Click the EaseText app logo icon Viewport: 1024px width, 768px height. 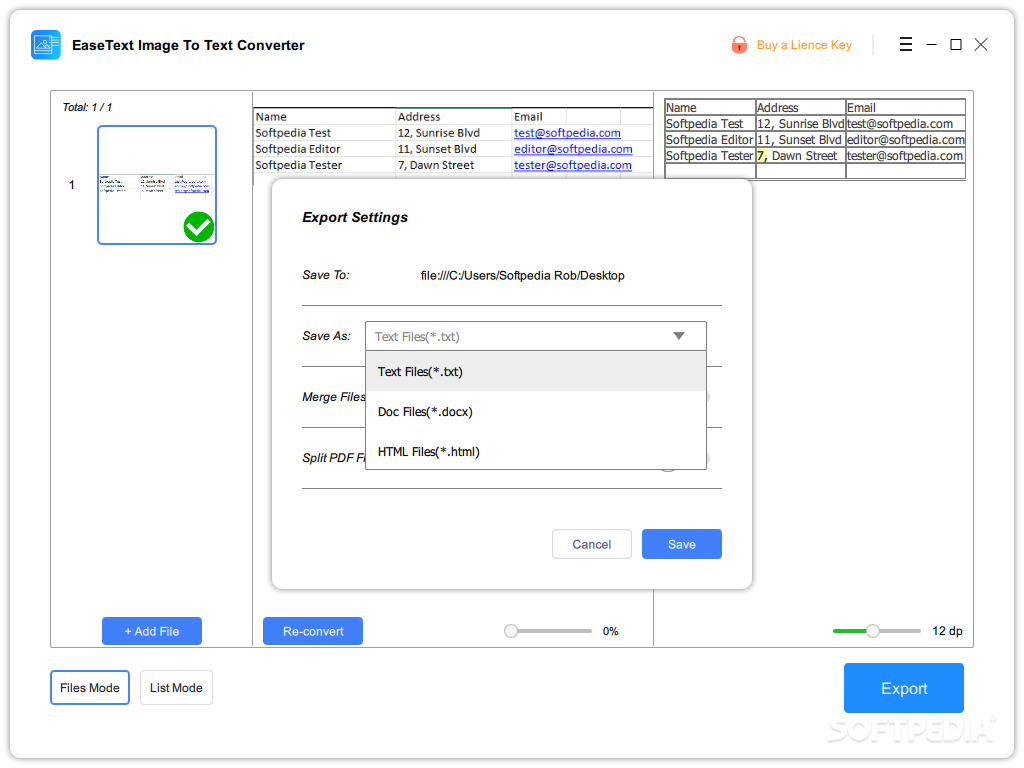pyautogui.click(x=46, y=45)
